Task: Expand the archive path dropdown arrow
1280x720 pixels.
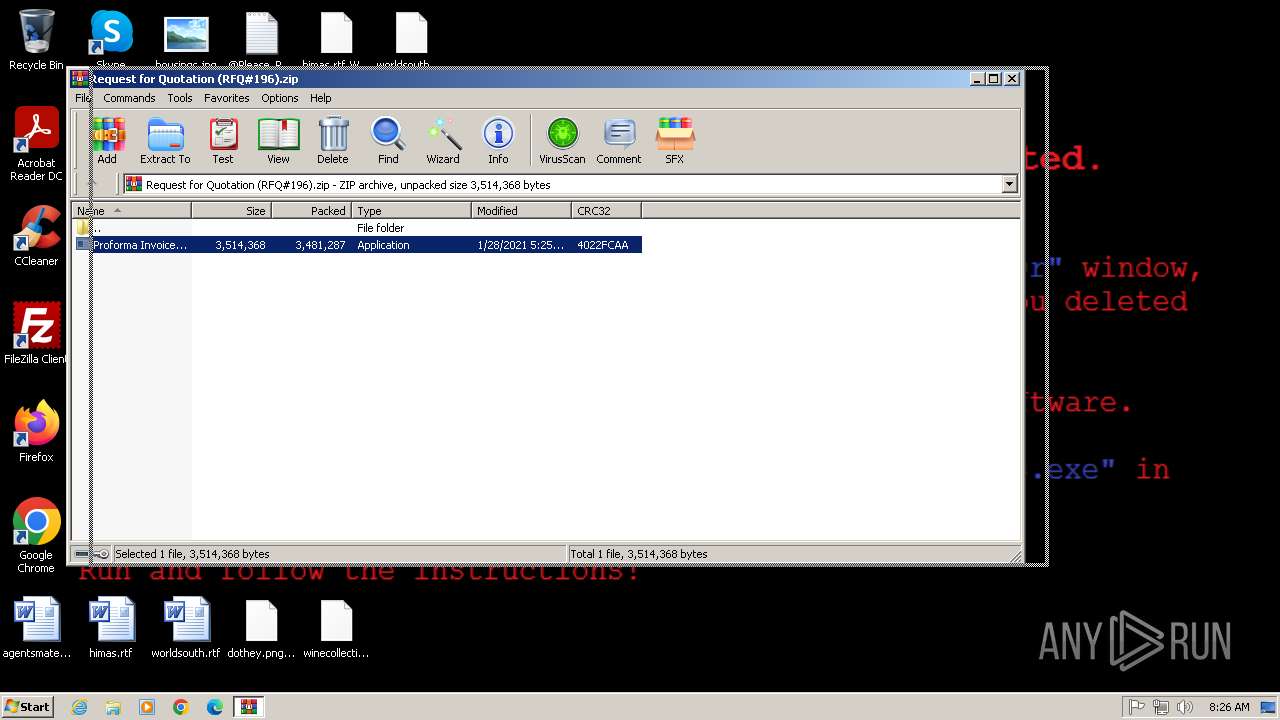Action: (1009, 184)
